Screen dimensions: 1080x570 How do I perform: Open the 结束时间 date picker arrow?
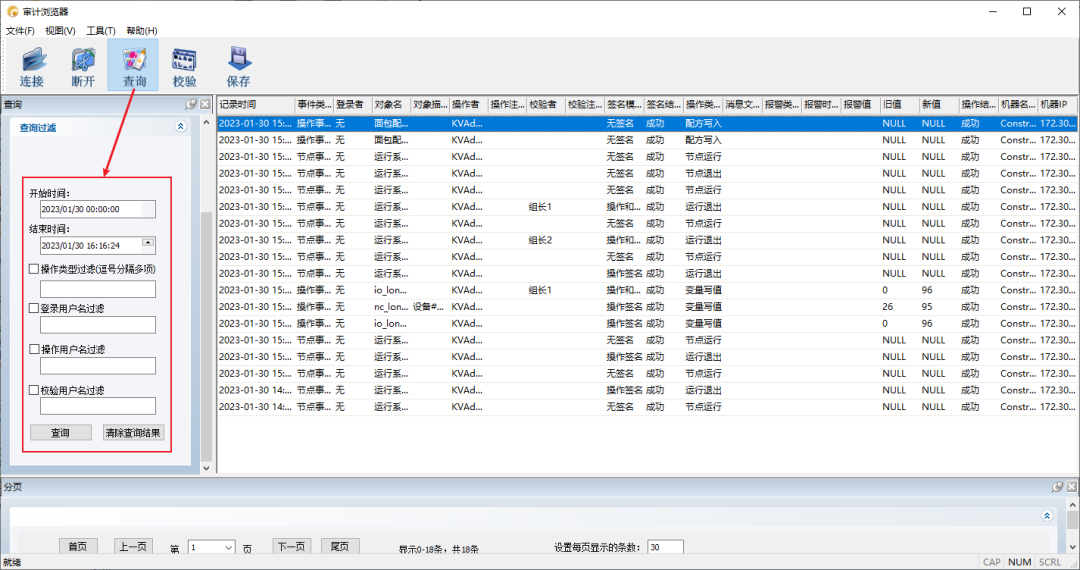point(148,243)
